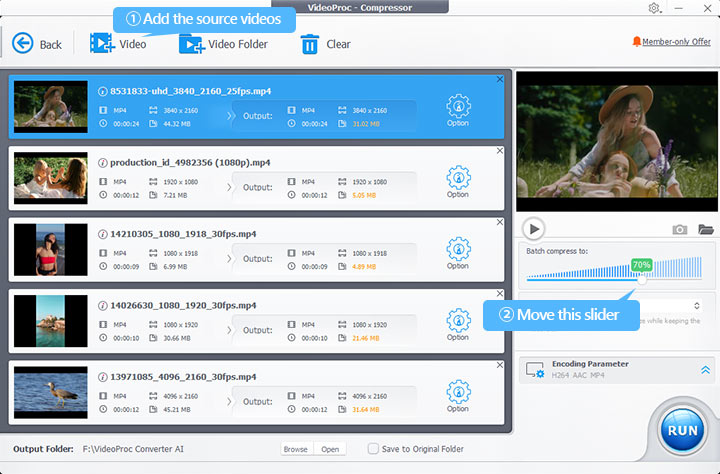Viewport: 720px width, 474px height.
Task: Remove 13971085_4096_2160_30fps.mp4 from list
Action: tap(500, 365)
